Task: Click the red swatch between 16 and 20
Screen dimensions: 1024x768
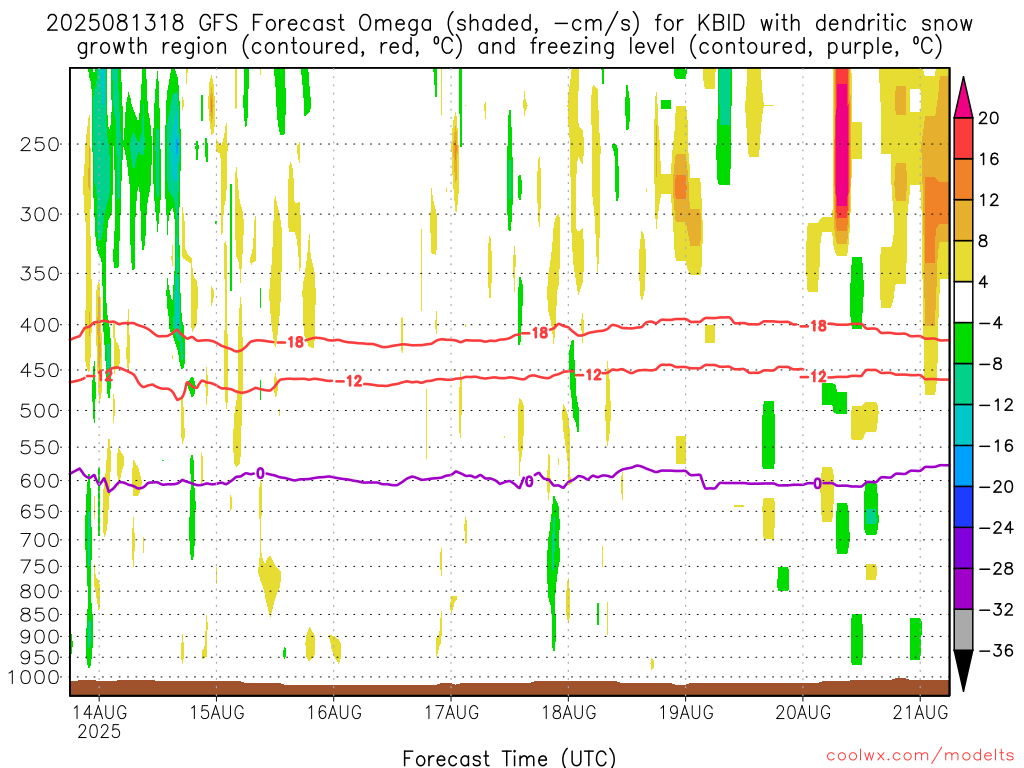Action: pos(963,138)
